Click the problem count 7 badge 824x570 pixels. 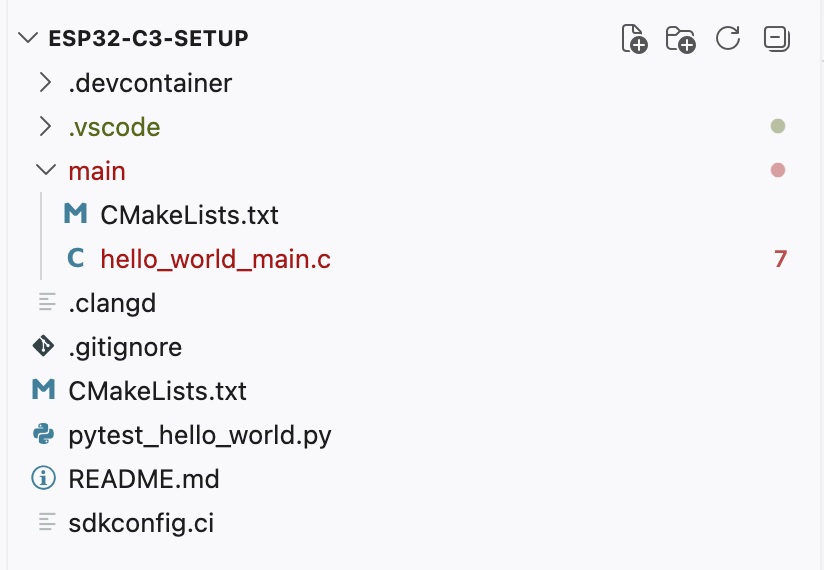(x=780, y=259)
